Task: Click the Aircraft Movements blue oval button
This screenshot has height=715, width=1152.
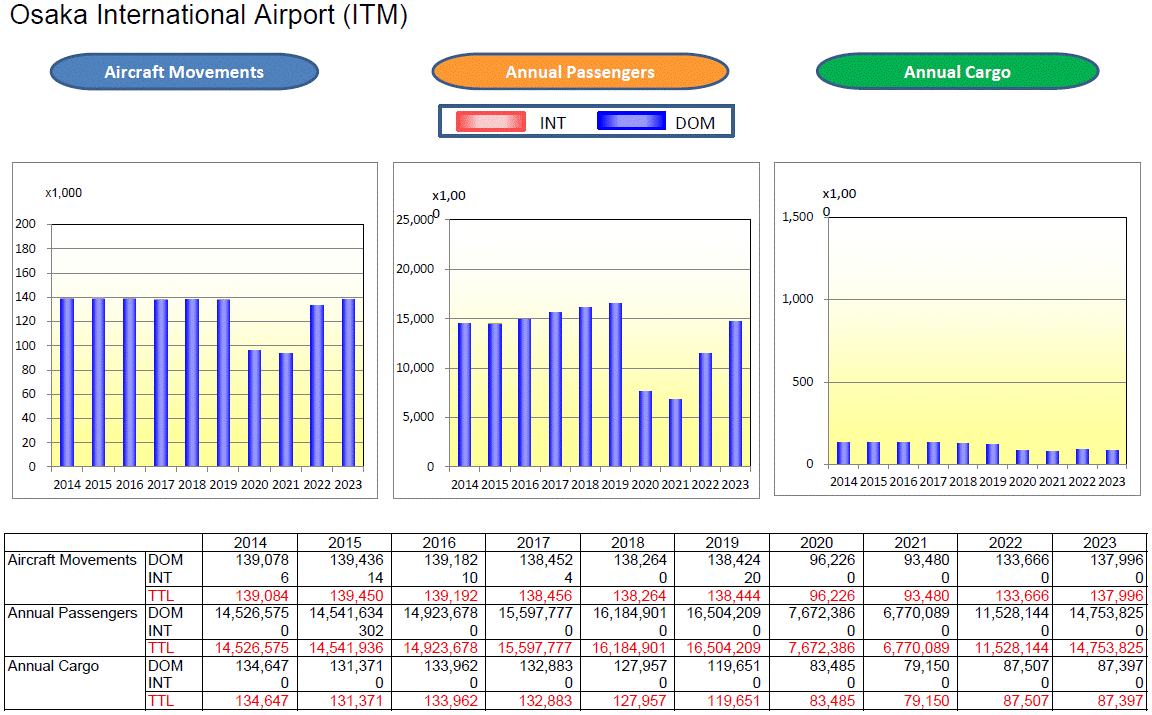Action: pyautogui.click(x=184, y=72)
